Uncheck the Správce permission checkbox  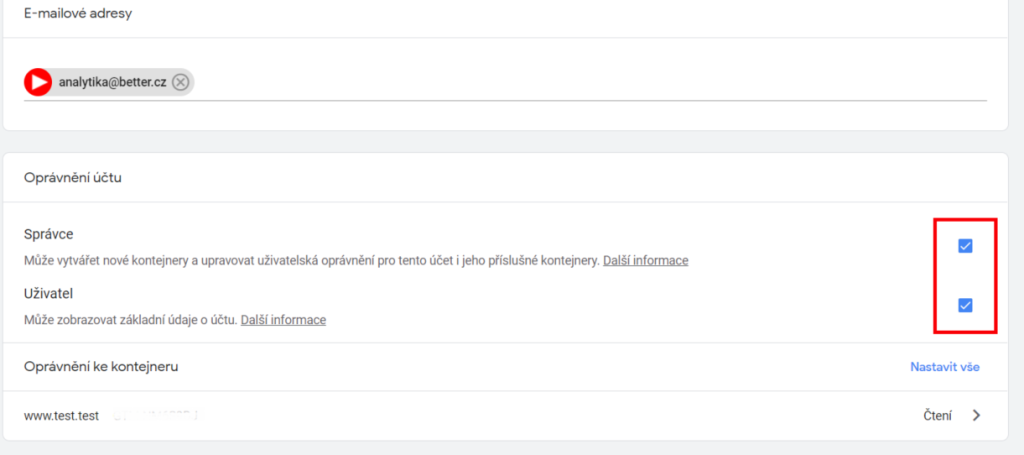[965, 245]
